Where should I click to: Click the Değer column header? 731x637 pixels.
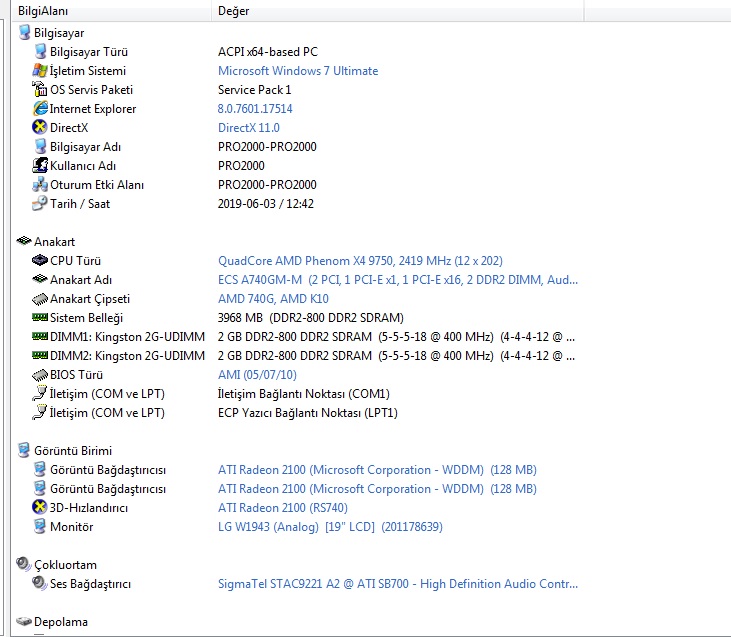point(234,11)
